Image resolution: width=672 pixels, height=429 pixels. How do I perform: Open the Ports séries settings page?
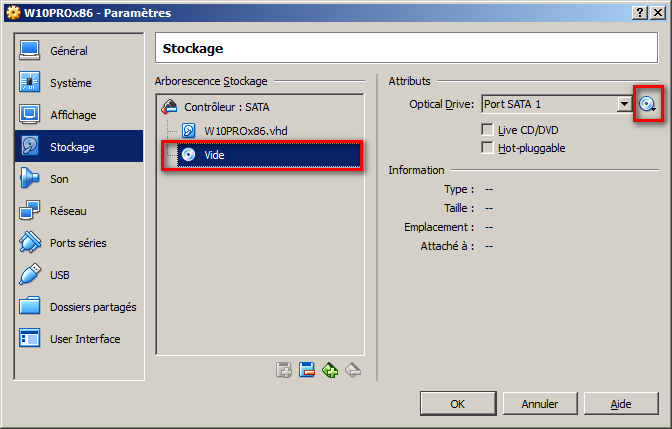point(77,243)
